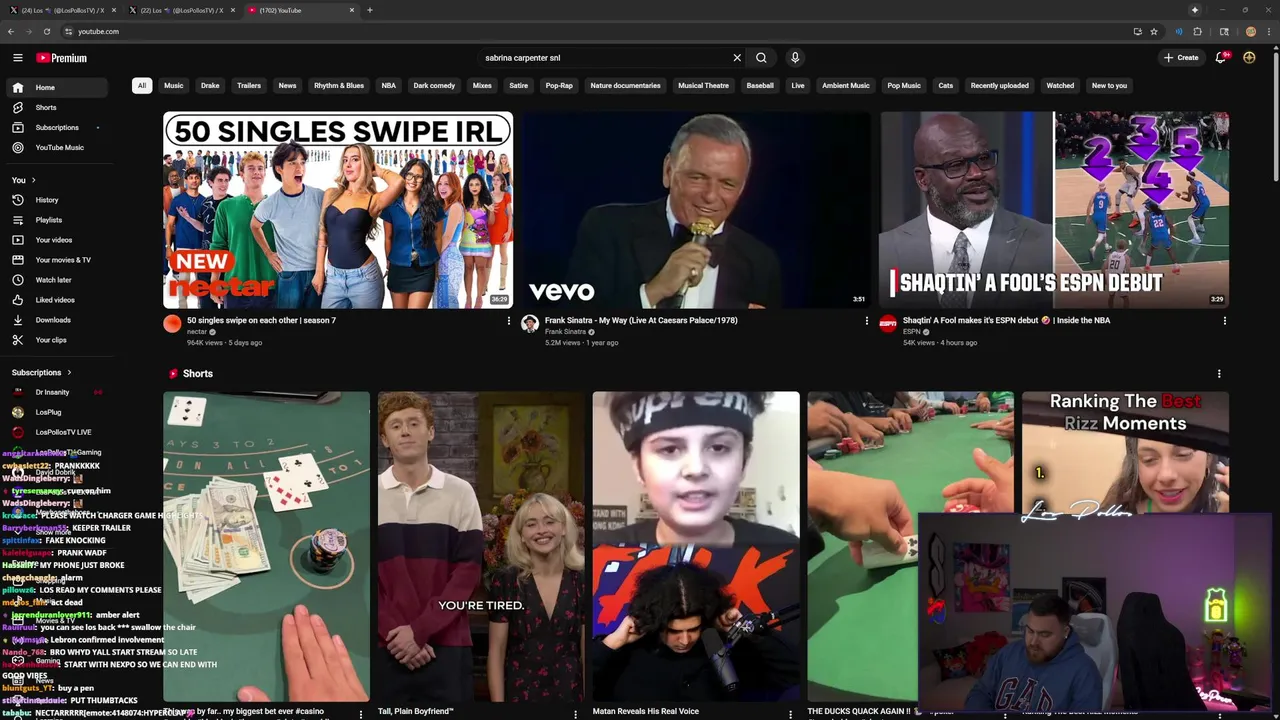The image size is (1280, 720).
Task: Switch to the (22) Los X tab
Action: 180,10
